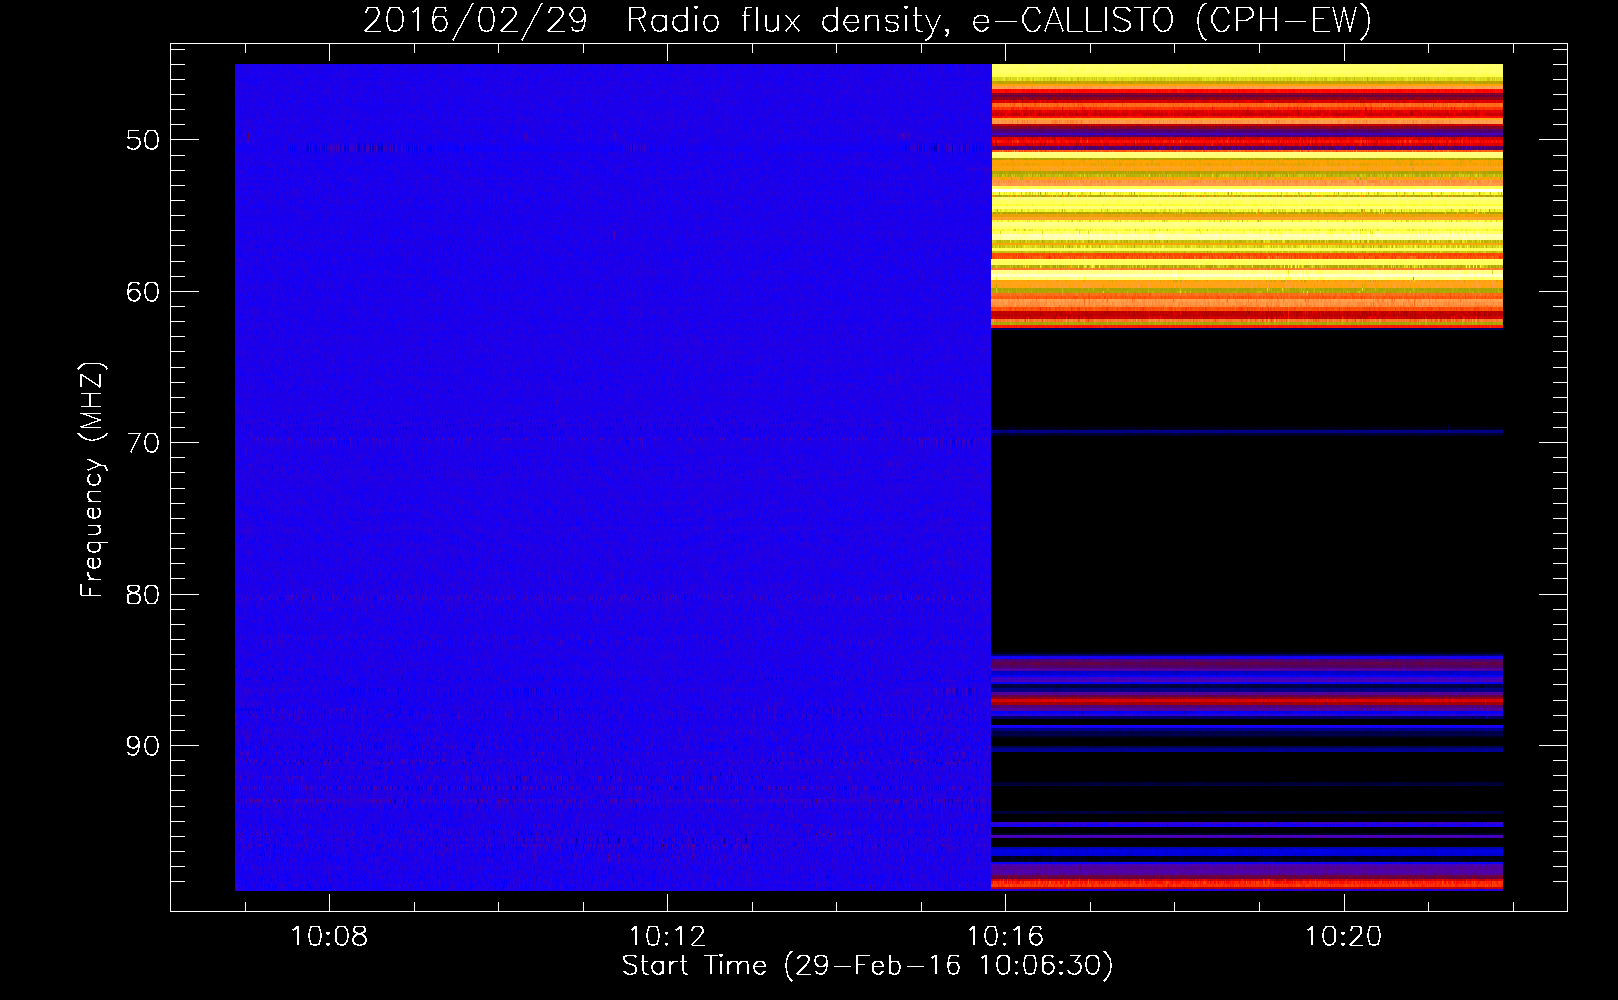Click the 70 frequency tick label

tap(143, 443)
